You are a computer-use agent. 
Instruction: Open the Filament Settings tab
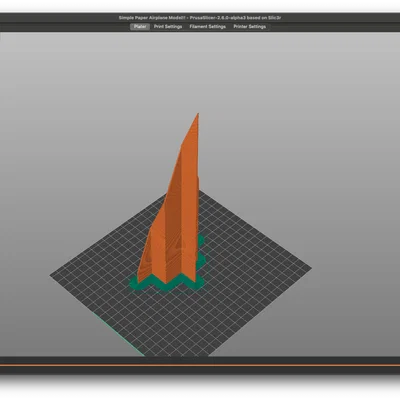click(208, 27)
